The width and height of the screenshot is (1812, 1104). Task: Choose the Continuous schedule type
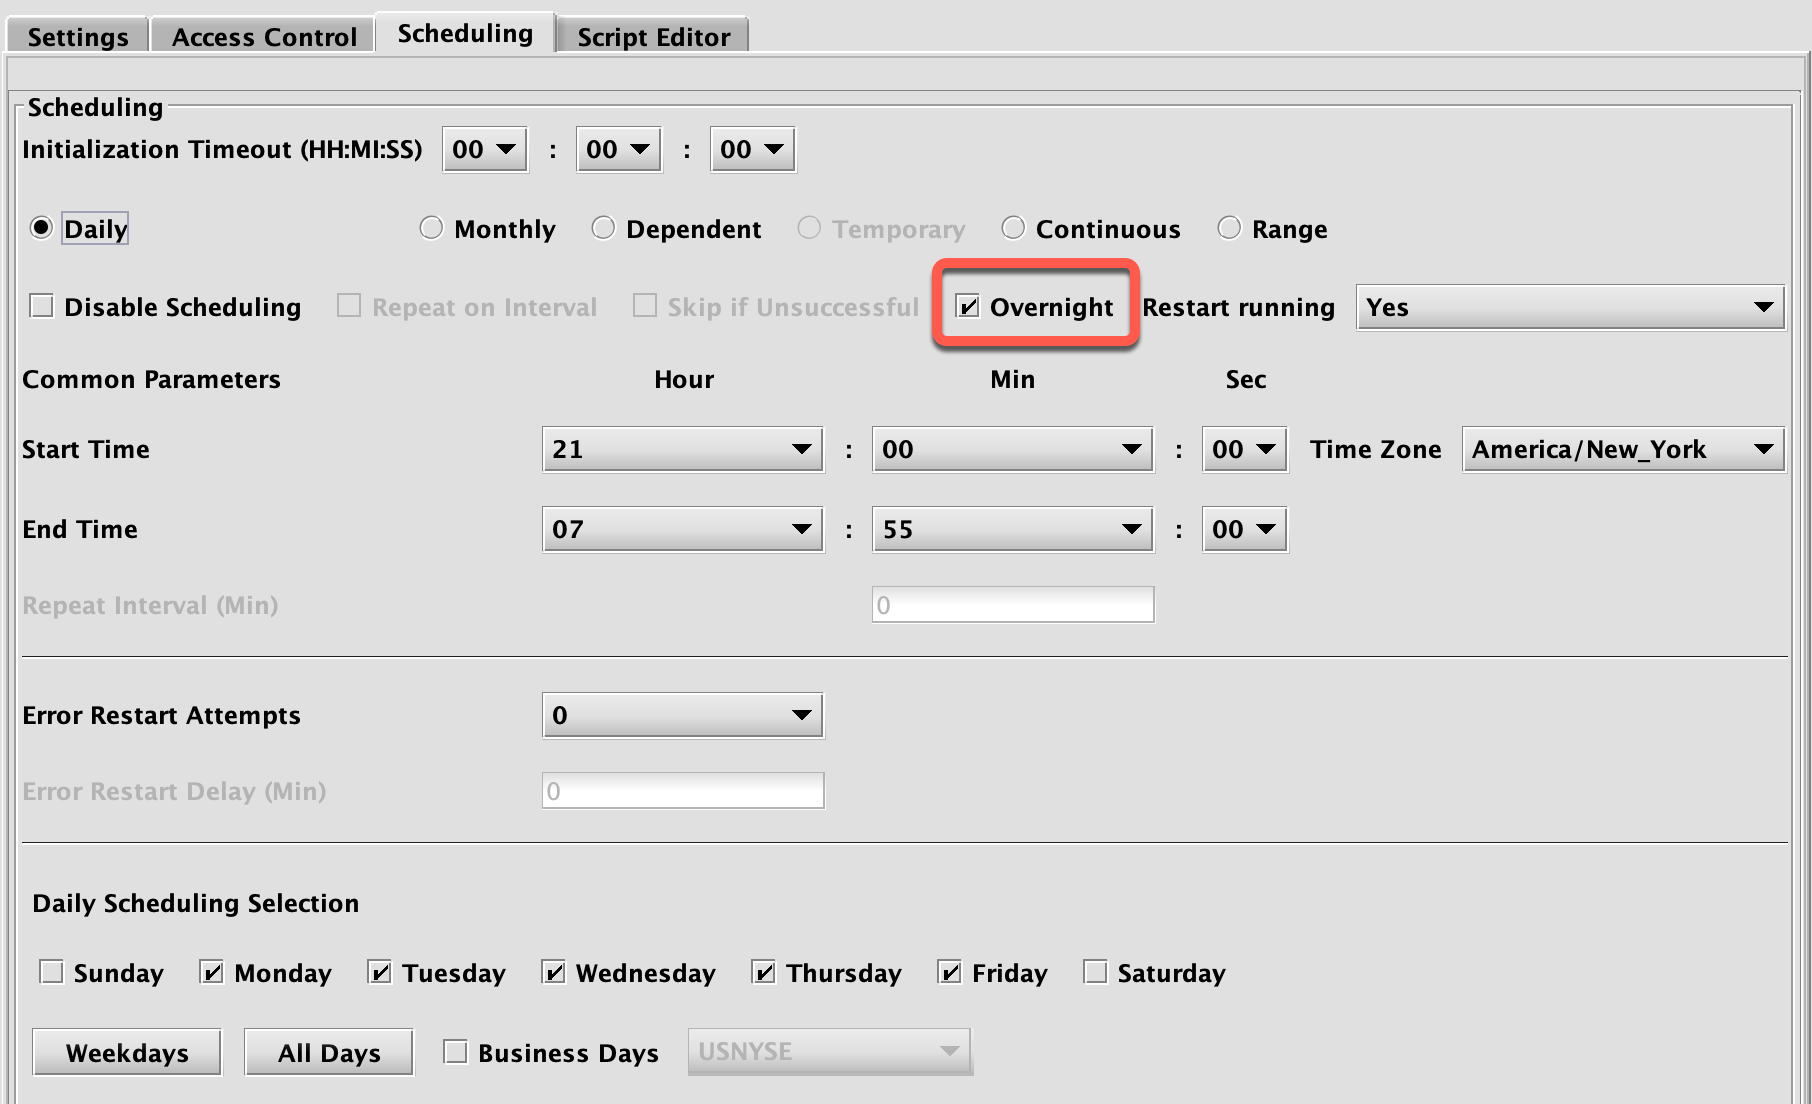tap(1013, 229)
